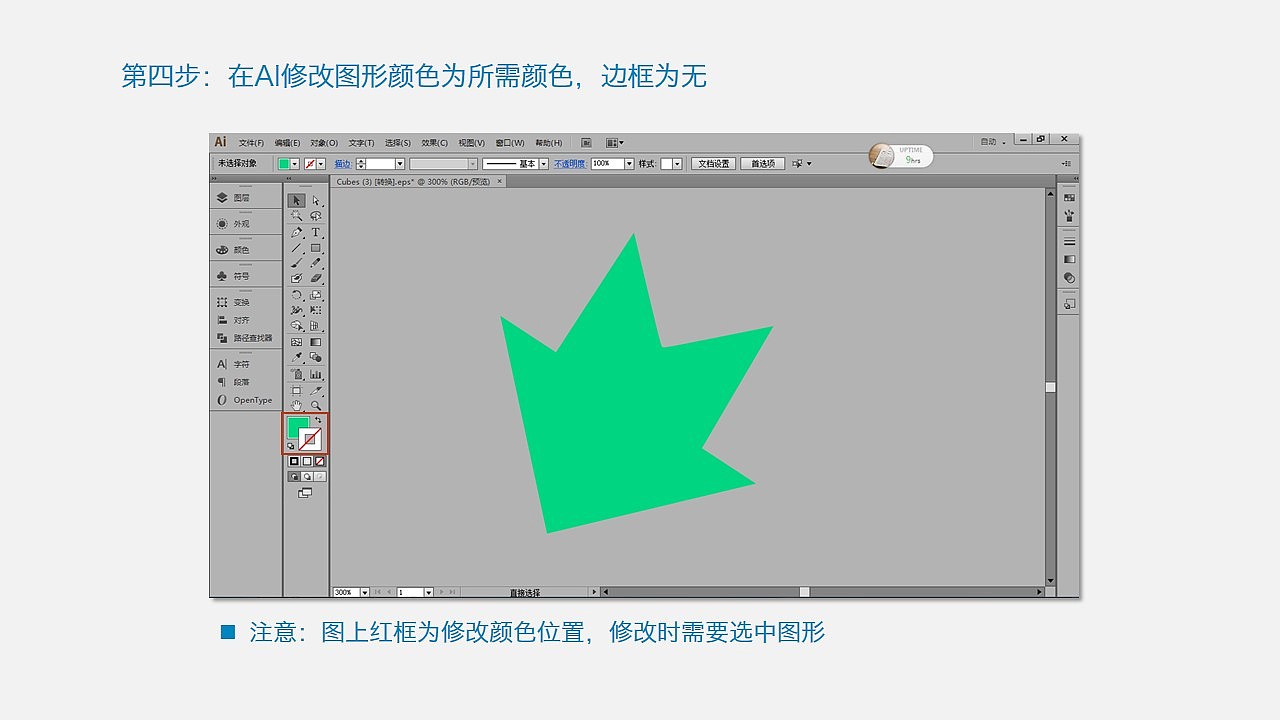Select the Selection (black arrow) tool
1280x720 pixels.
coord(296,200)
